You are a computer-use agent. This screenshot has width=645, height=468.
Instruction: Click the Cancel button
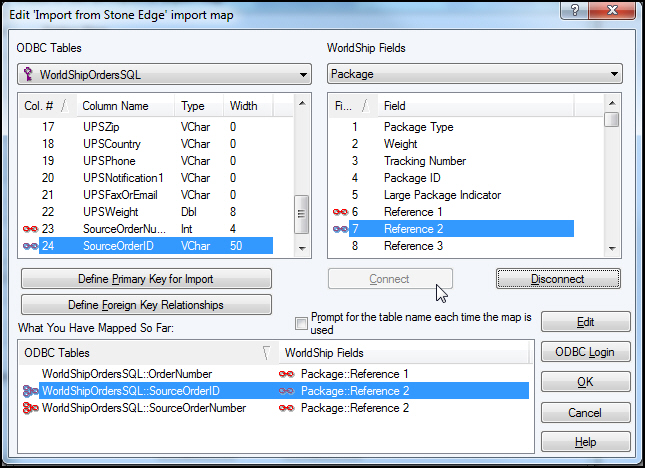click(586, 412)
